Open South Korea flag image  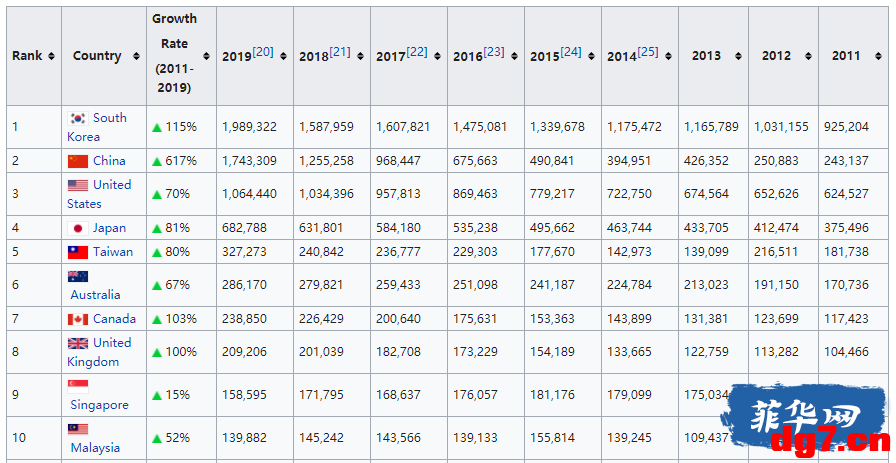coord(78,118)
